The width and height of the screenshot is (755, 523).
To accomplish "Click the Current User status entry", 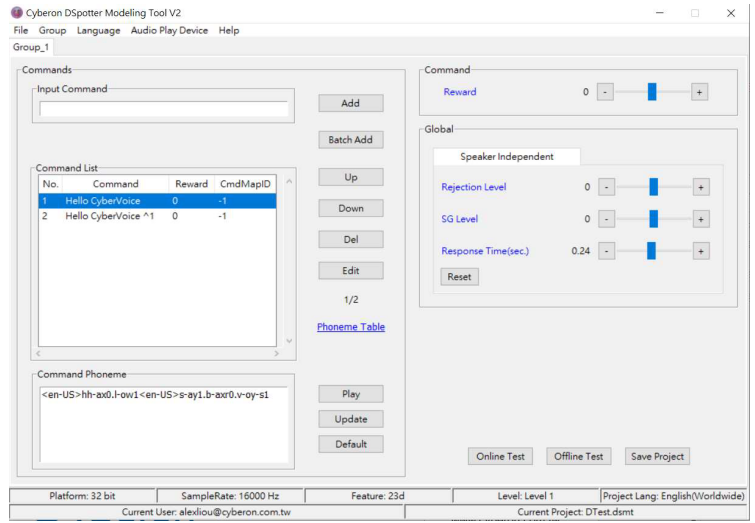I will coord(206,511).
